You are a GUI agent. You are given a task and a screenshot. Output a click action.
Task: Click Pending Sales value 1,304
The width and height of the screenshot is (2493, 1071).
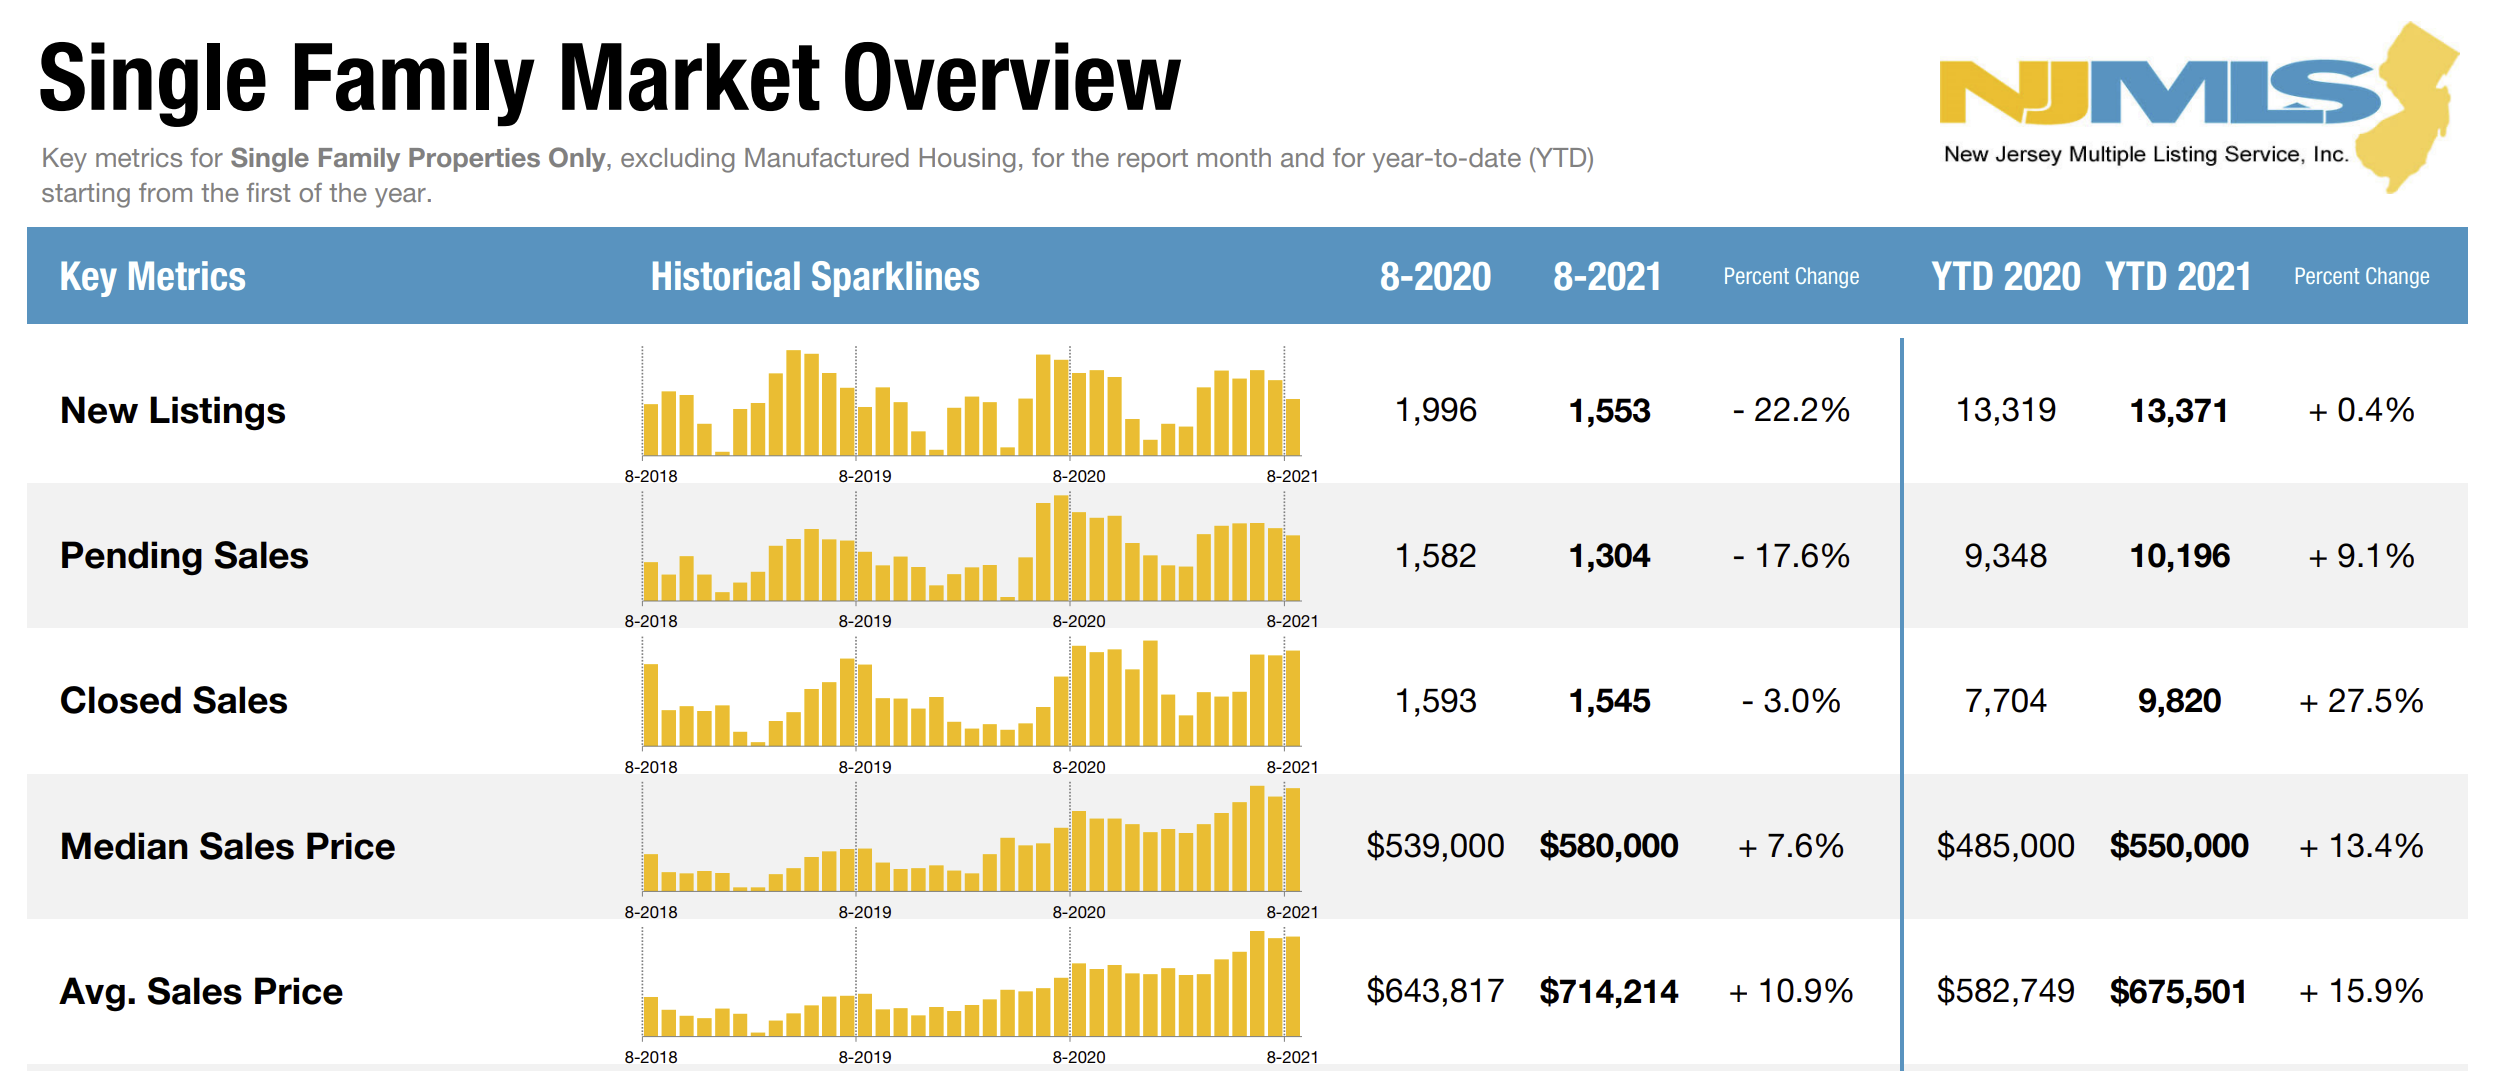pos(1609,555)
